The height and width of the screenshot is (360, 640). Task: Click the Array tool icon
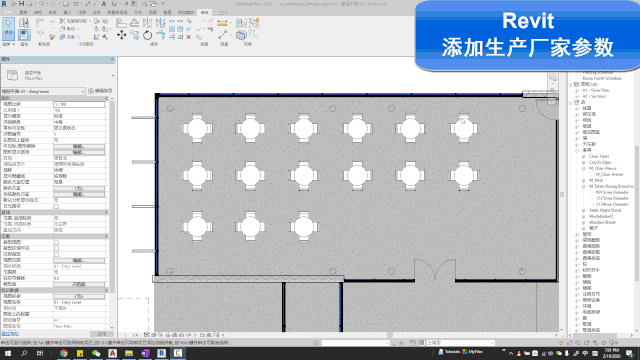tap(172, 29)
